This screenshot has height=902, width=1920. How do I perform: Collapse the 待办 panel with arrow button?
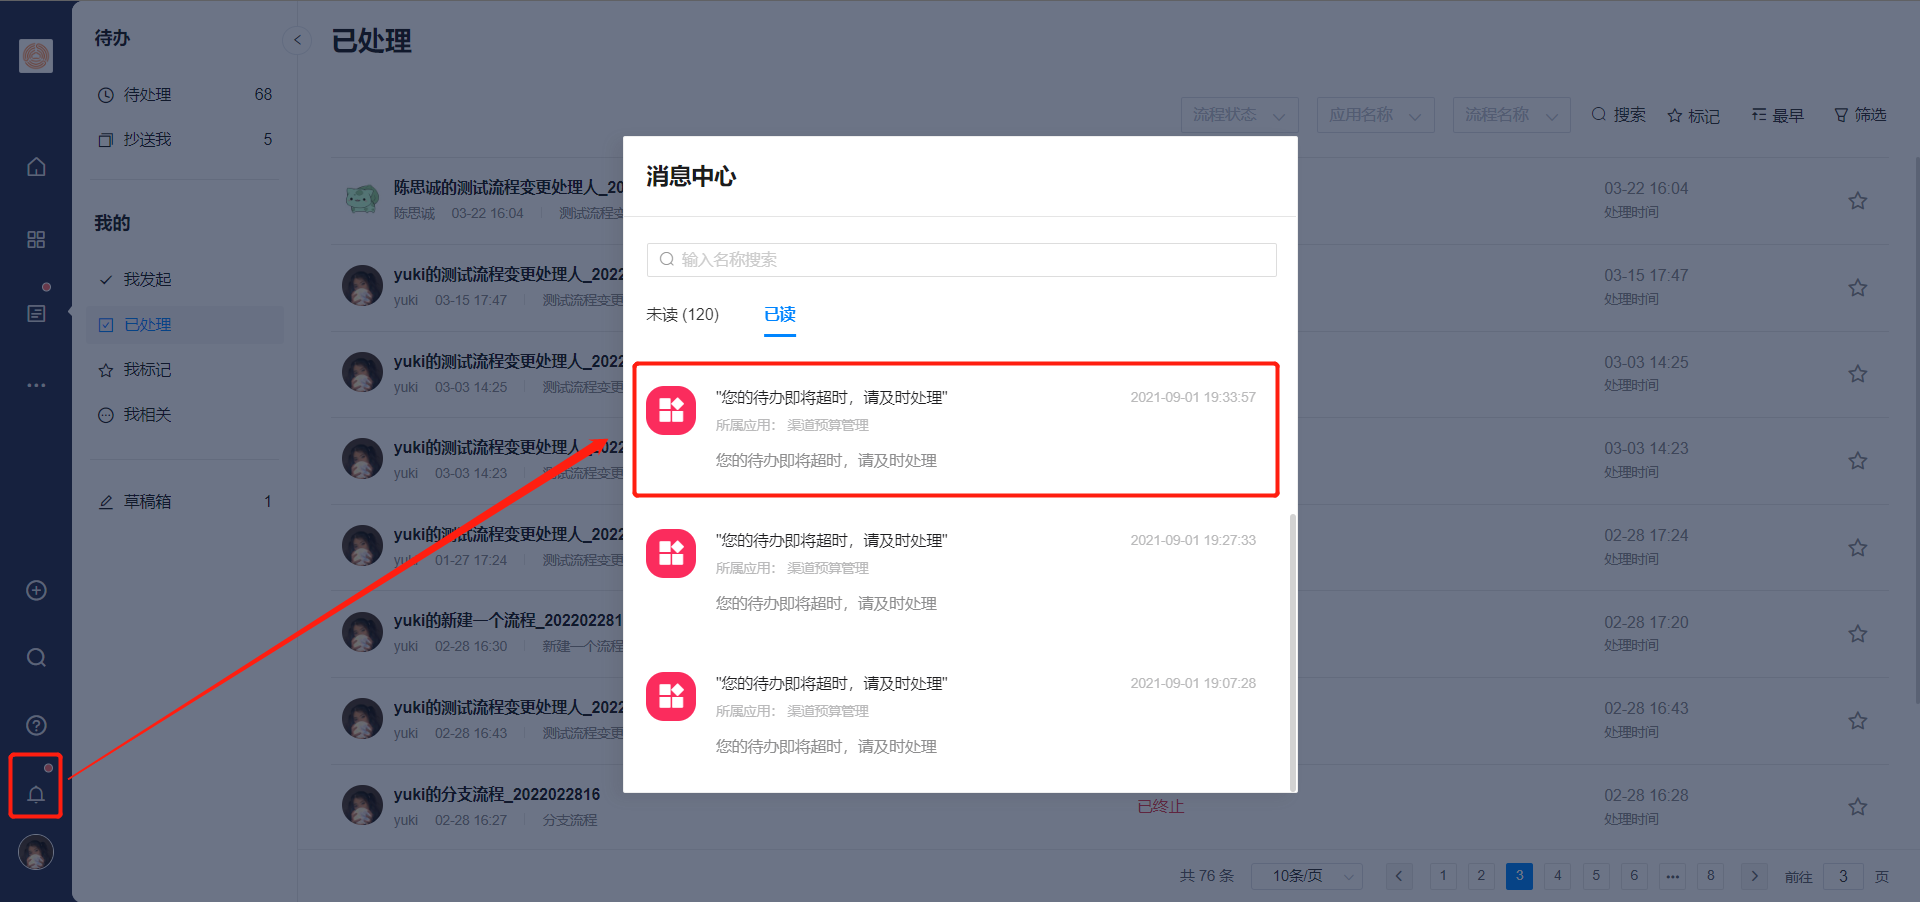click(x=297, y=40)
